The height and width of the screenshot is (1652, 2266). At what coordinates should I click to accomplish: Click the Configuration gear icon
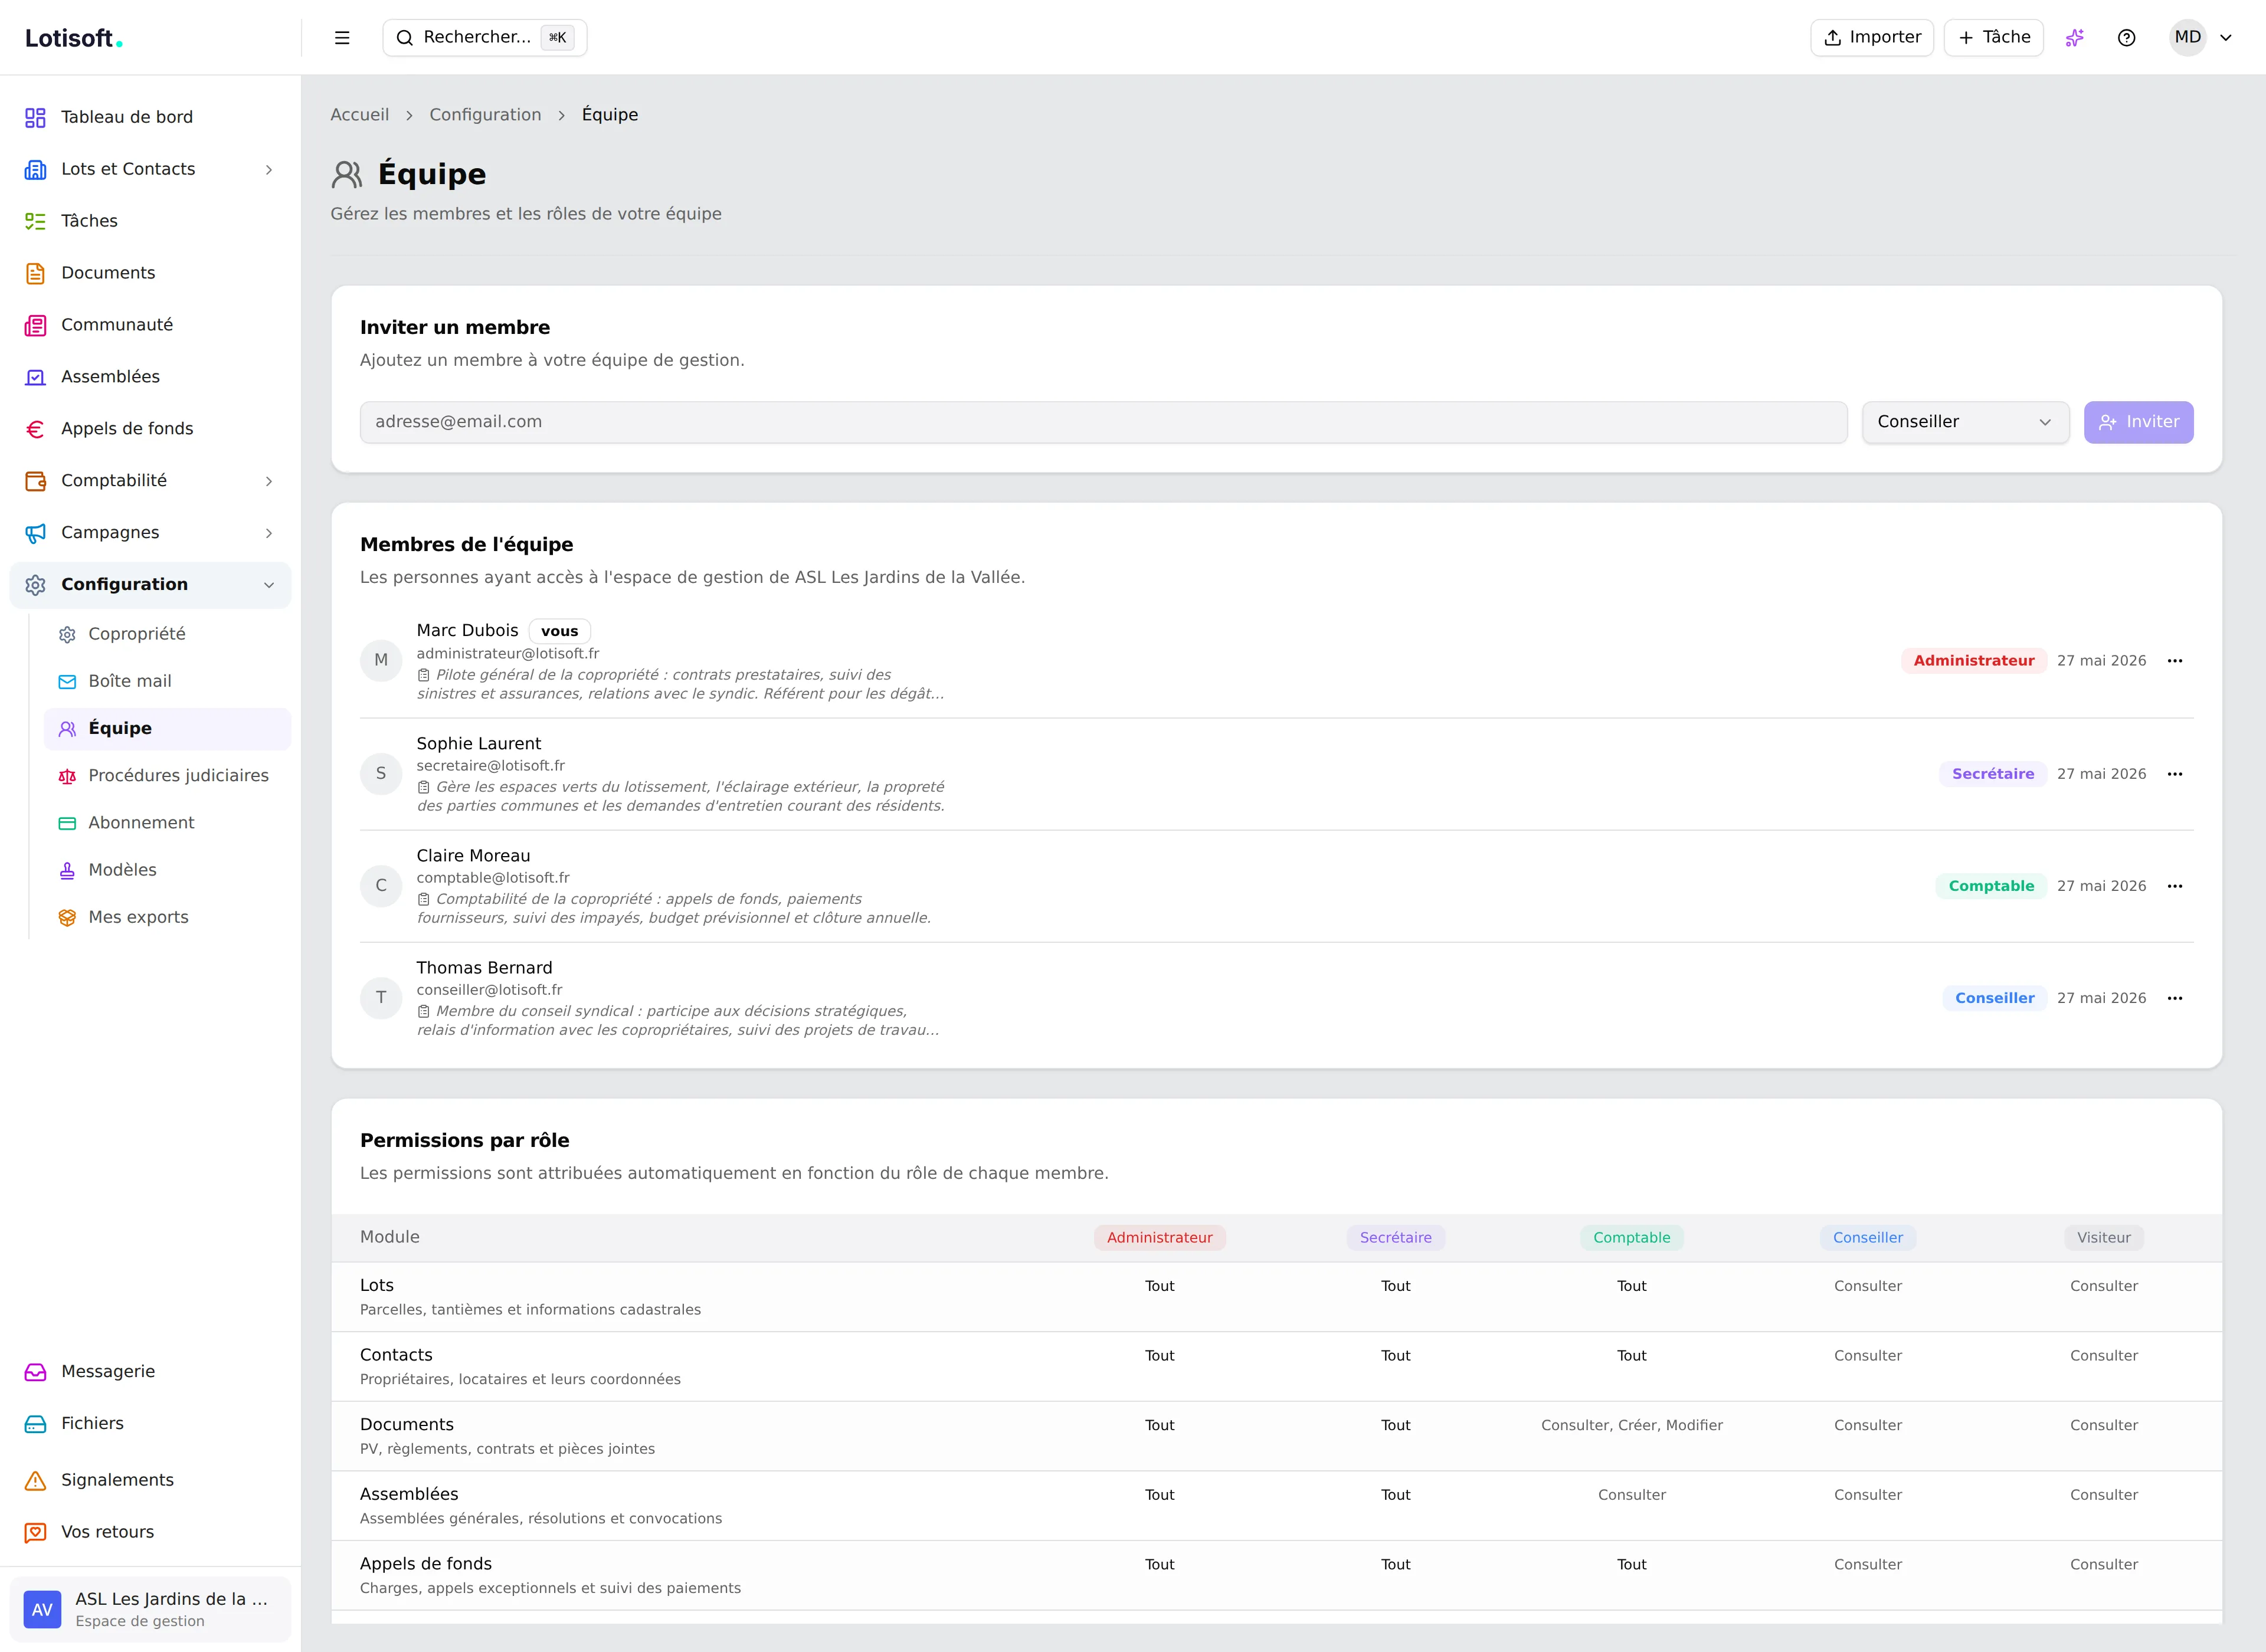35,585
